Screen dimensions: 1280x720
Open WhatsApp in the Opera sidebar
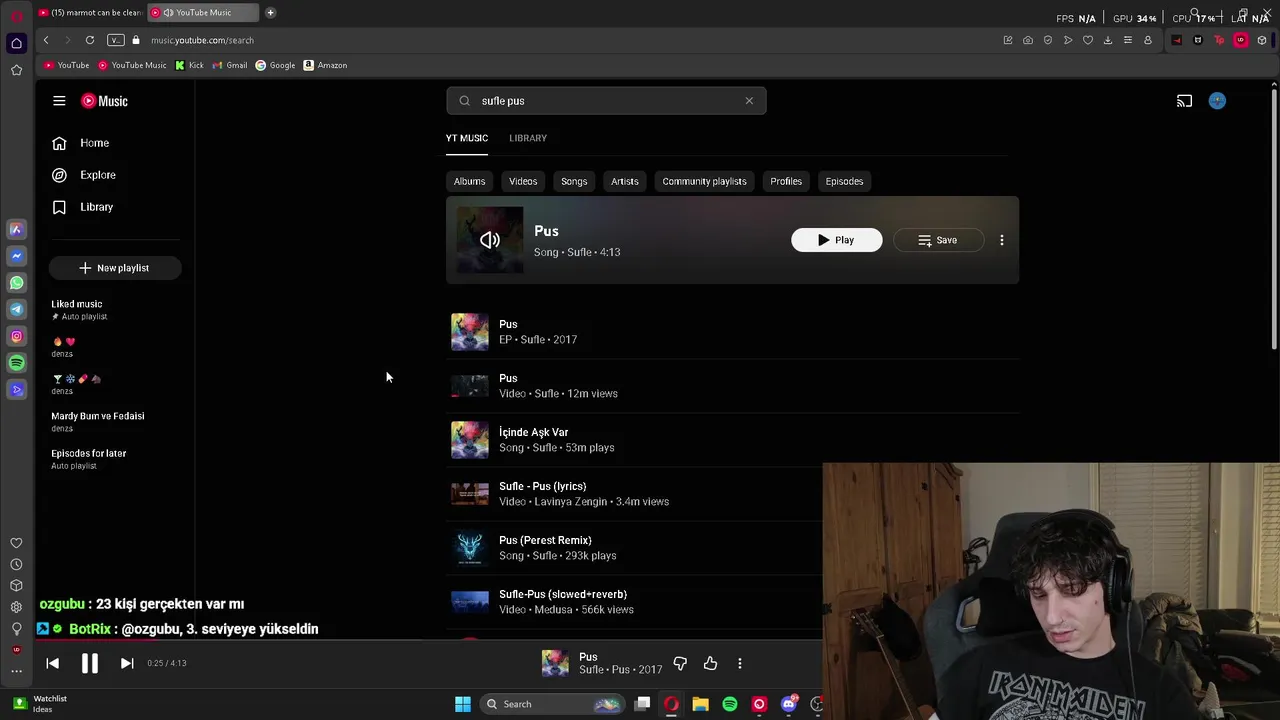click(x=16, y=283)
